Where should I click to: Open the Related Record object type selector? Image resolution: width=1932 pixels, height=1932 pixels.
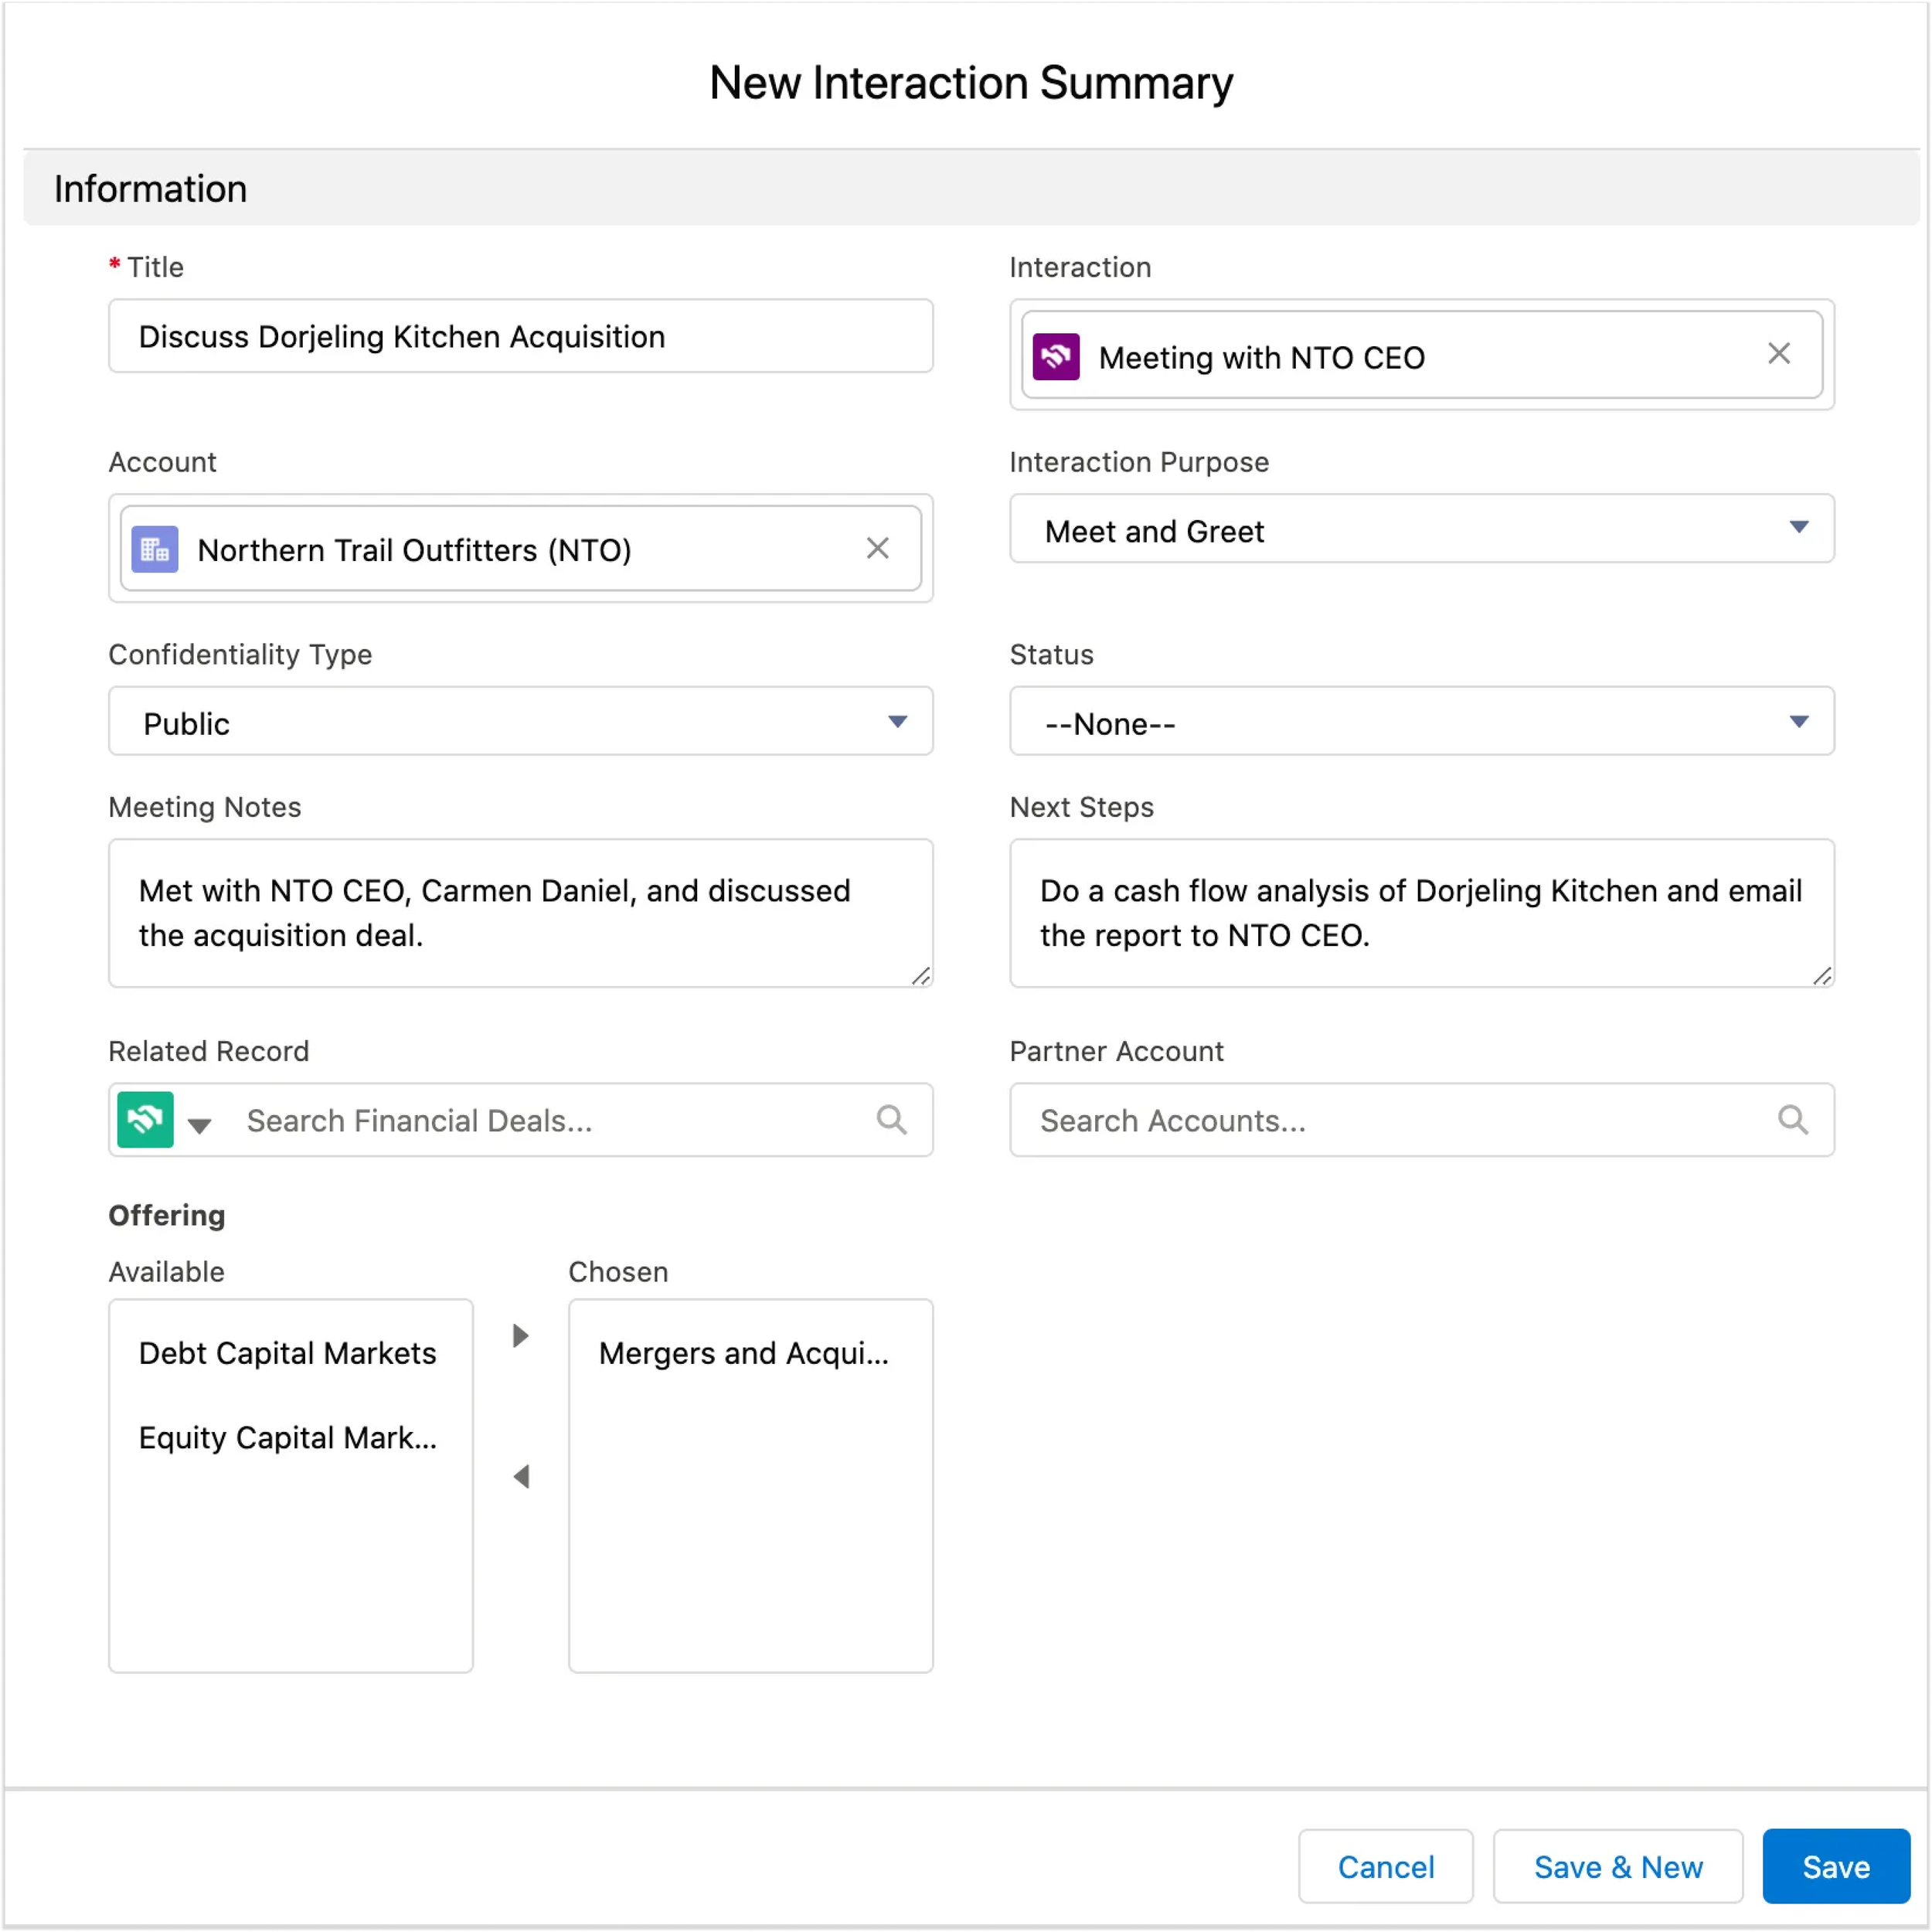(199, 1126)
